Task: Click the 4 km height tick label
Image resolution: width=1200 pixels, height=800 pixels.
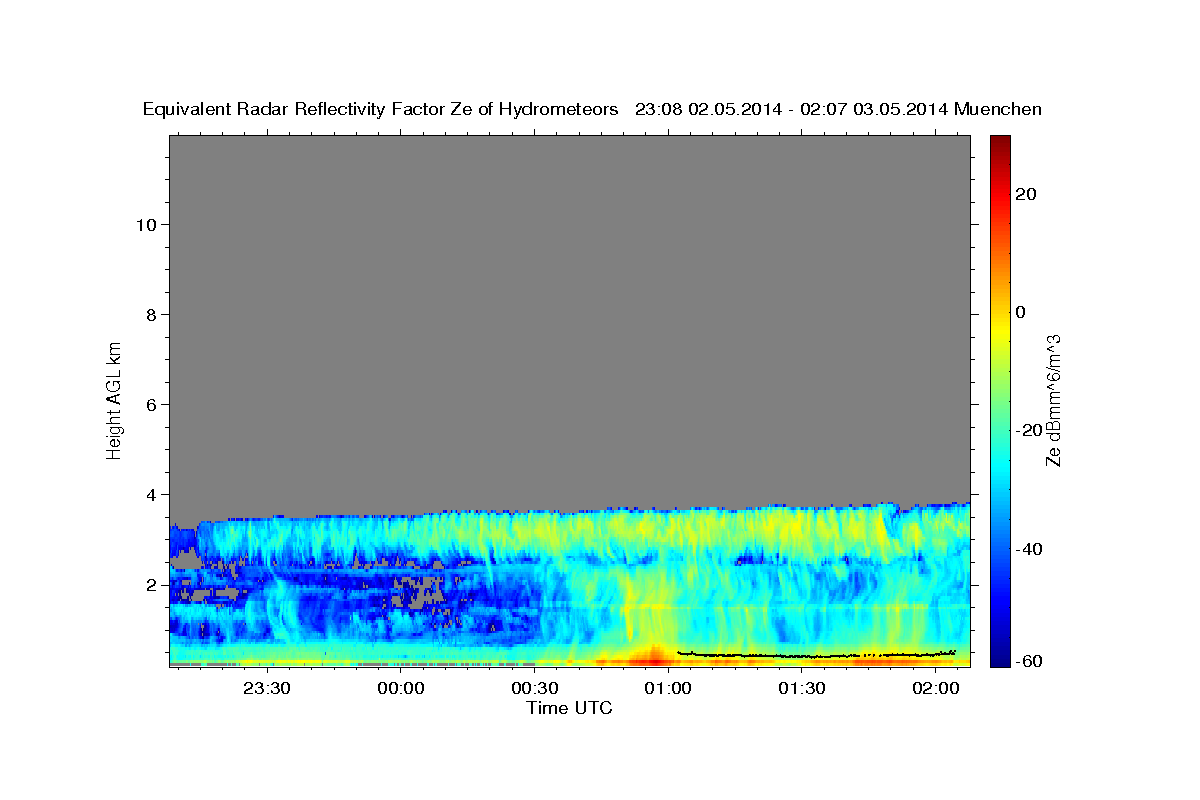Action: click(150, 494)
